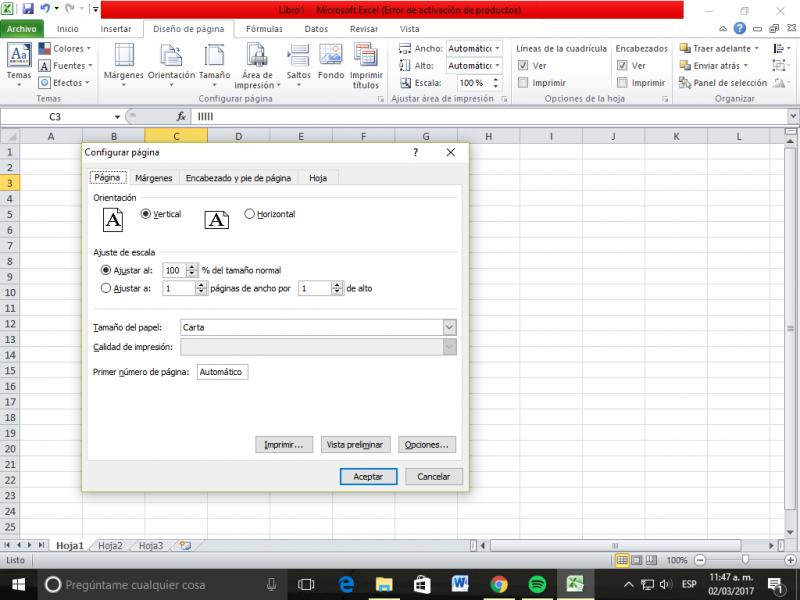
Task: Switch to 'Encabezado y pie de página' tab
Action: click(238, 178)
